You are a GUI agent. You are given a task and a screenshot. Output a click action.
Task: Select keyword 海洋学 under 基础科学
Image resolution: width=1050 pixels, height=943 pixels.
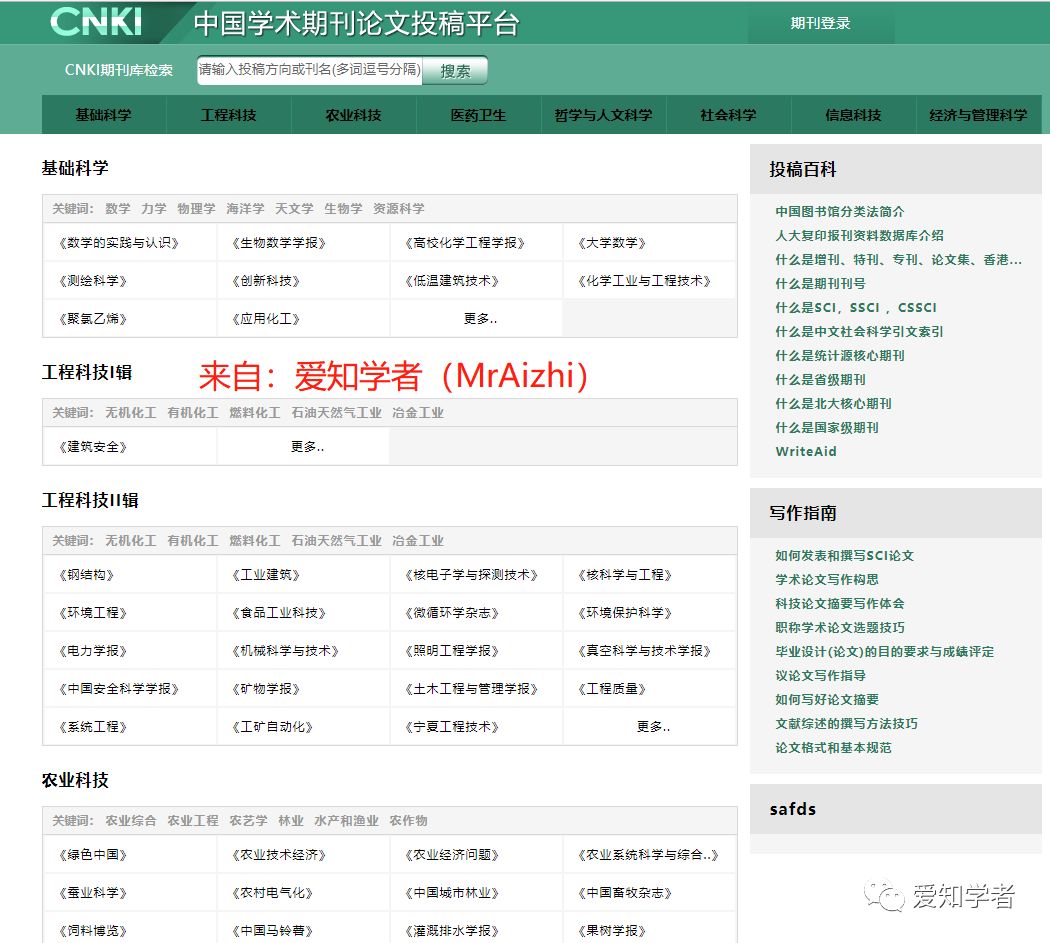[x=245, y=209]
